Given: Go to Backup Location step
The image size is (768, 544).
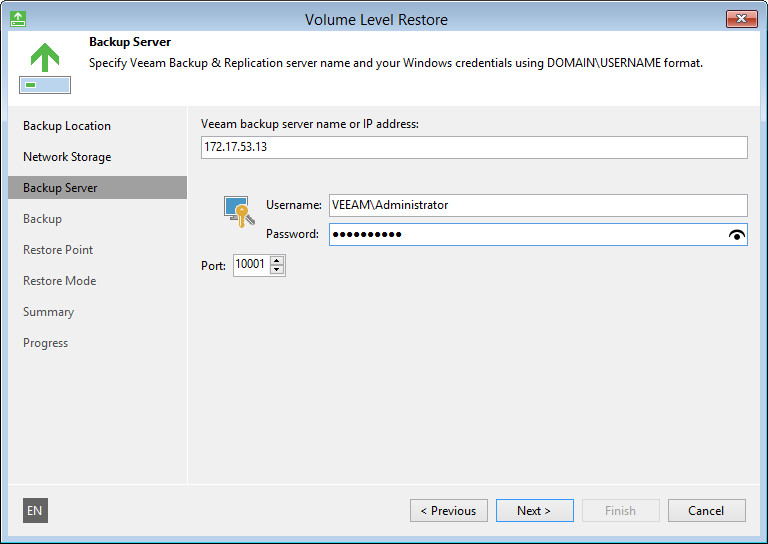Looking at the screenshot, I should point(67,126).
